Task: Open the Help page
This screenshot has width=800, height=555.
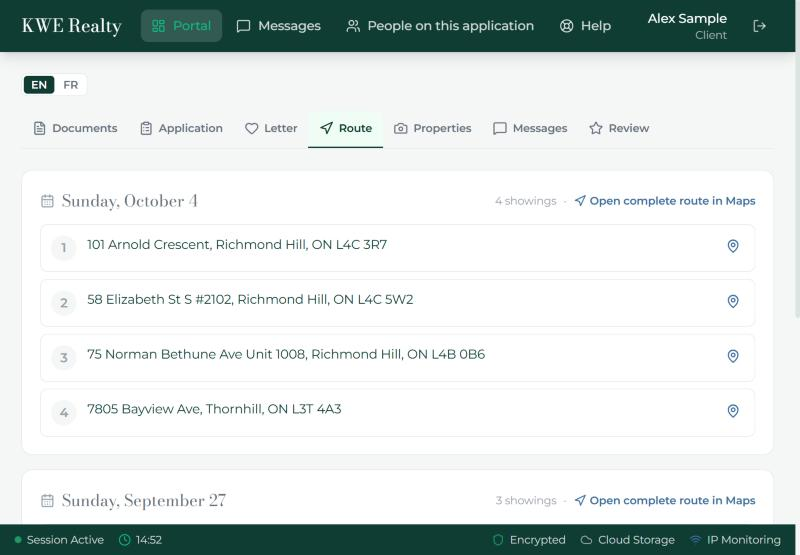Action: pyautogui.click(x=585, y=26)
